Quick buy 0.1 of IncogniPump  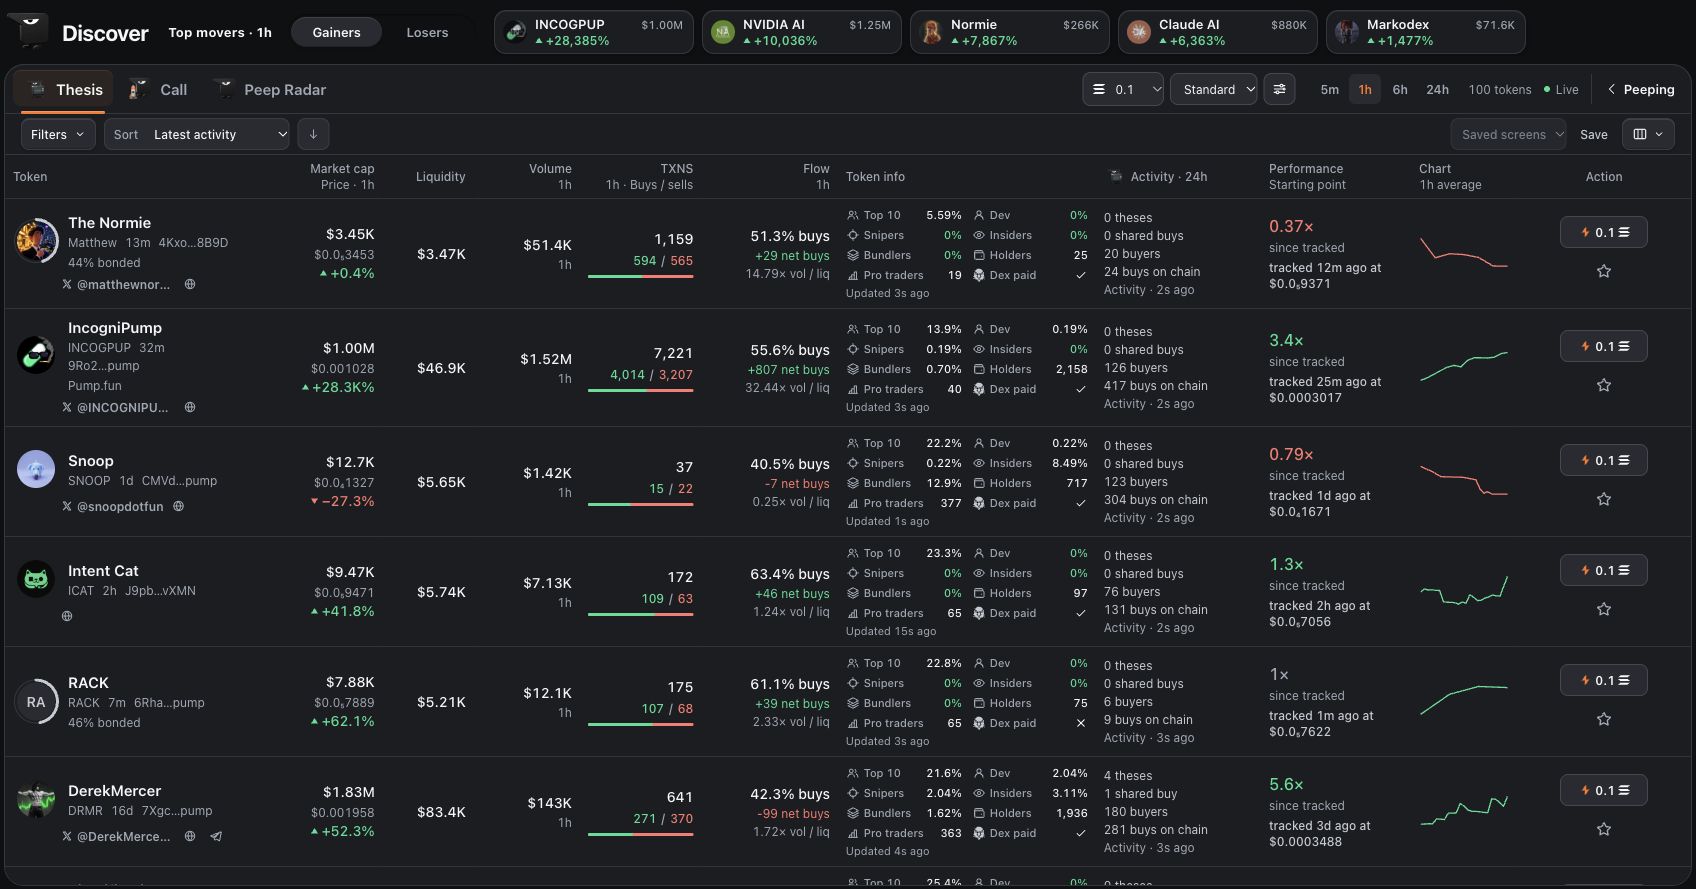click(x=1604, y=346)
